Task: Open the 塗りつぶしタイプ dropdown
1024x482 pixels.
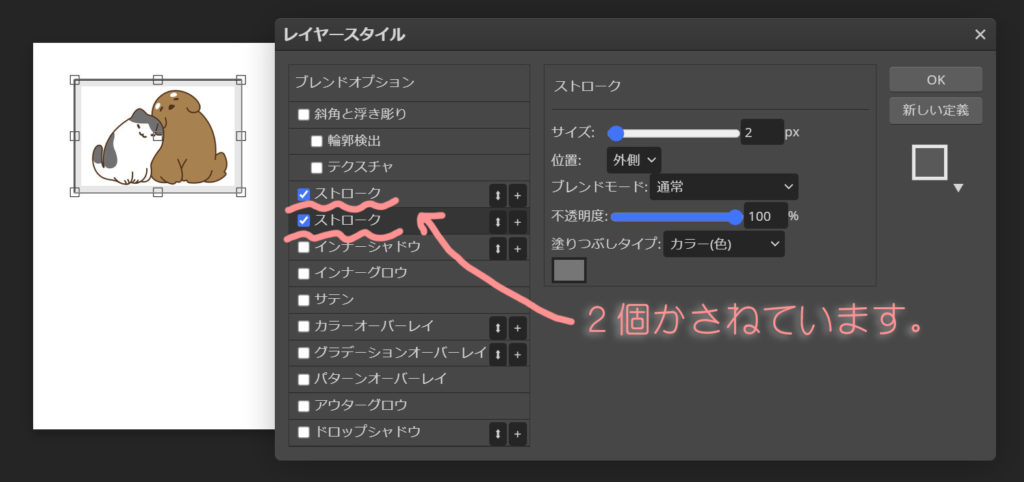Action: pyautogui.click(x=723, y=243)
